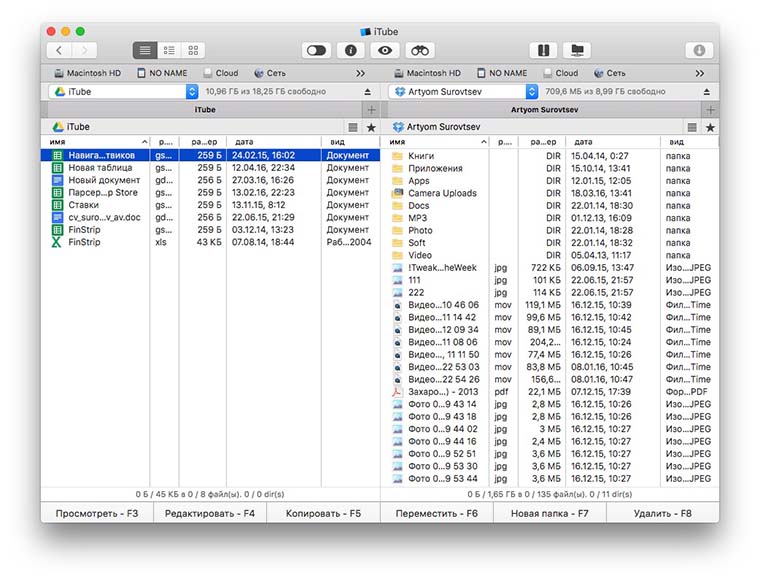This screenshot has height=581, width=760.
Task: Open Сеть in right drive bar
Action: tap(610, 73)
